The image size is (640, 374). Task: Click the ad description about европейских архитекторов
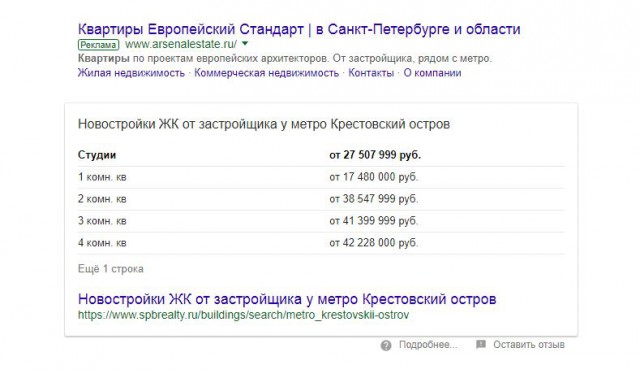[285, 59]
